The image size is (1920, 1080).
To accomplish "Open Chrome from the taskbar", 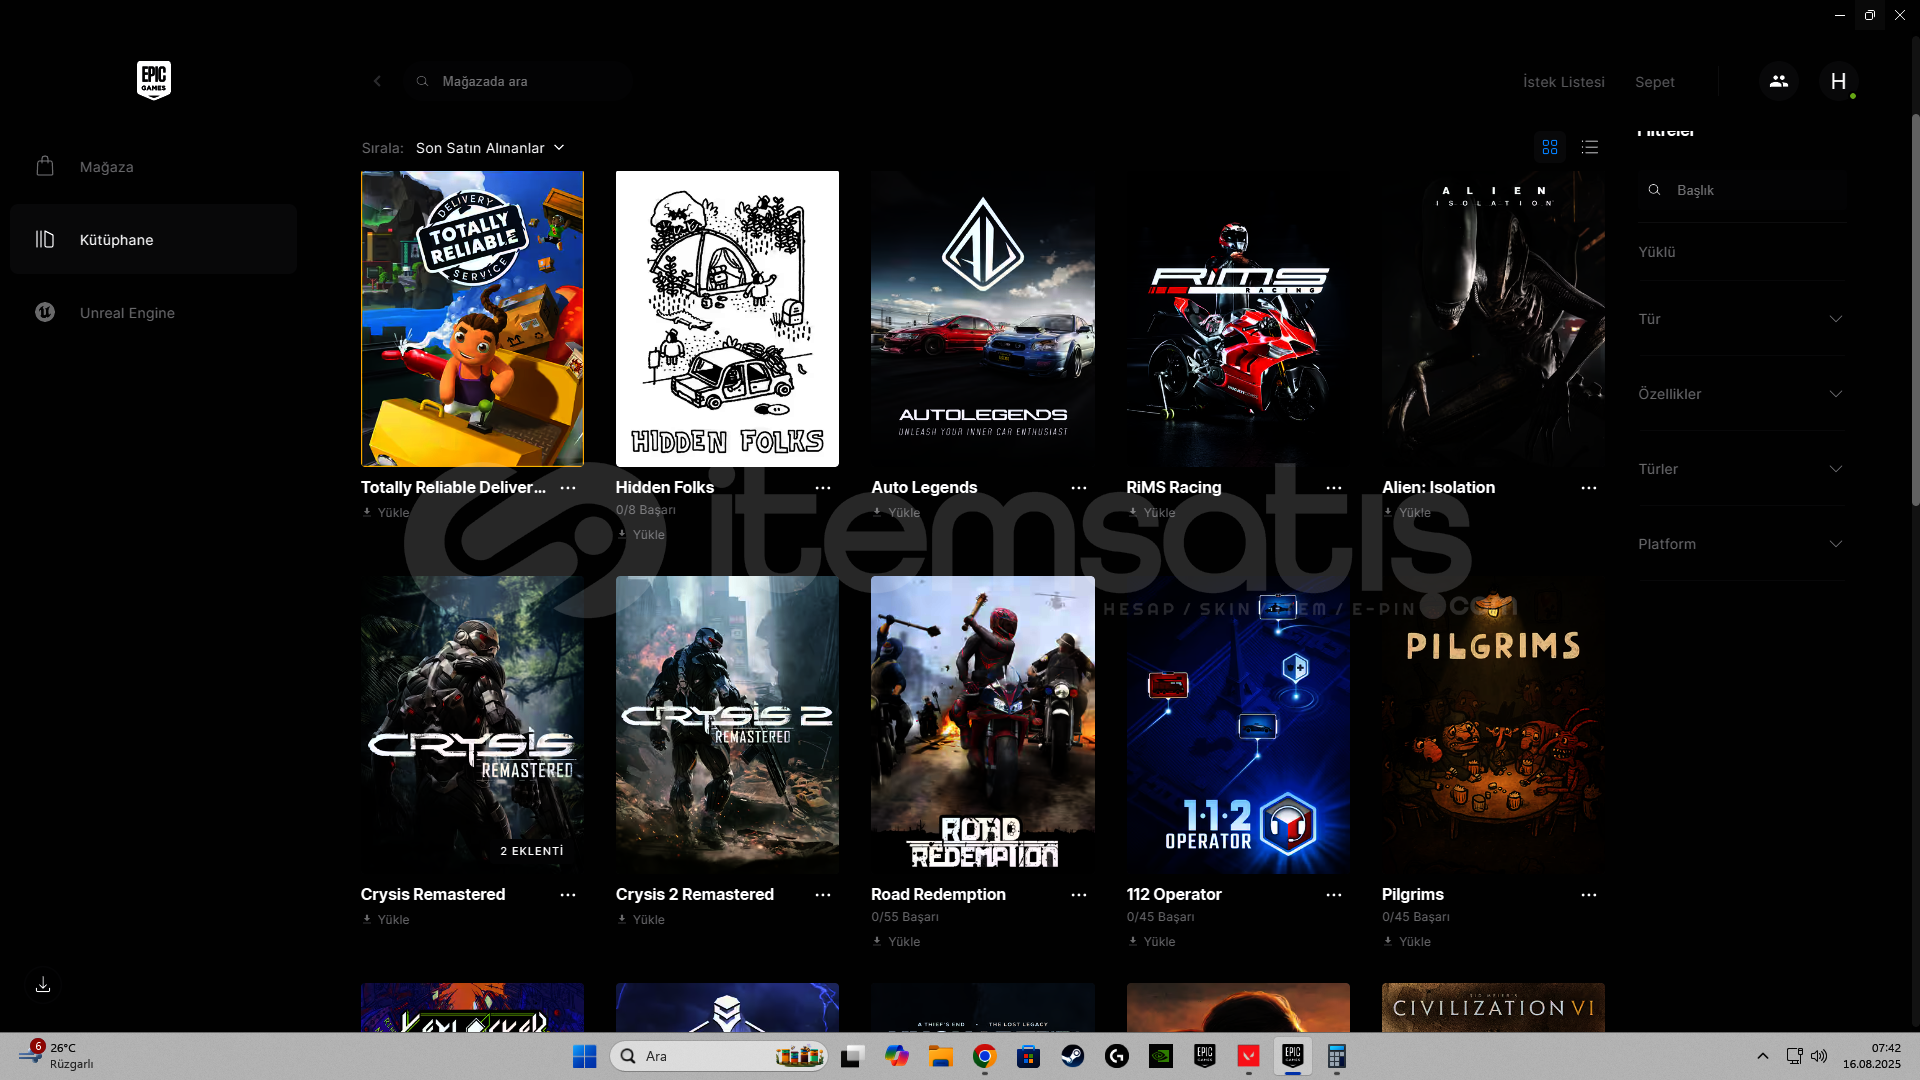I will point(985,1056).
